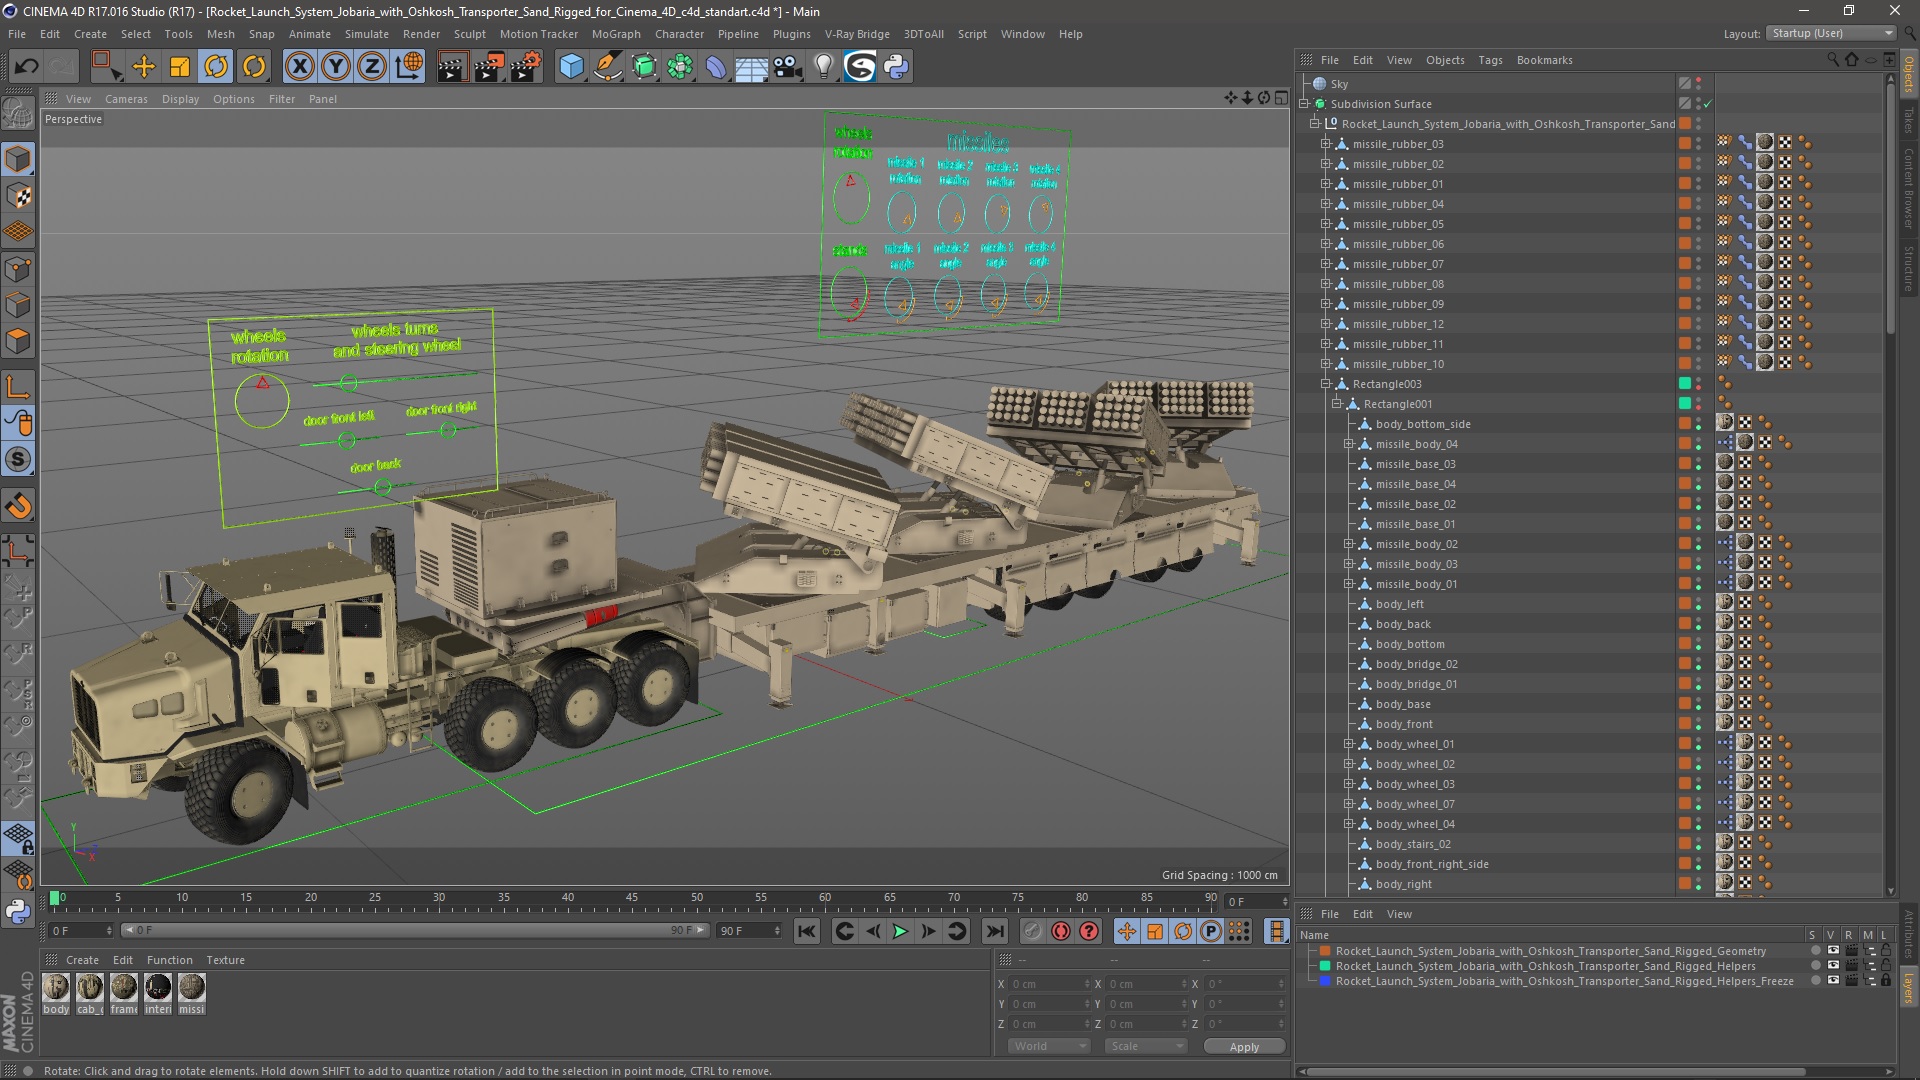
Task: Open Object Manager Tags menu
Action: click(1490, 60)
